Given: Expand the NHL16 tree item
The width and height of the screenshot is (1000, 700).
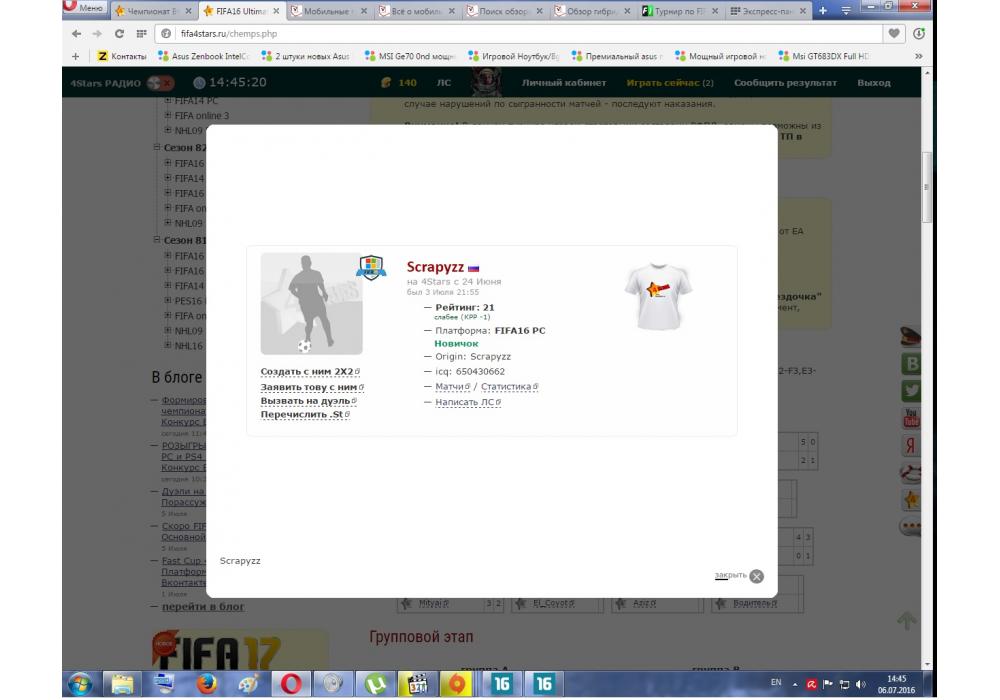Looking at the screenshot, I should point(168,345).
